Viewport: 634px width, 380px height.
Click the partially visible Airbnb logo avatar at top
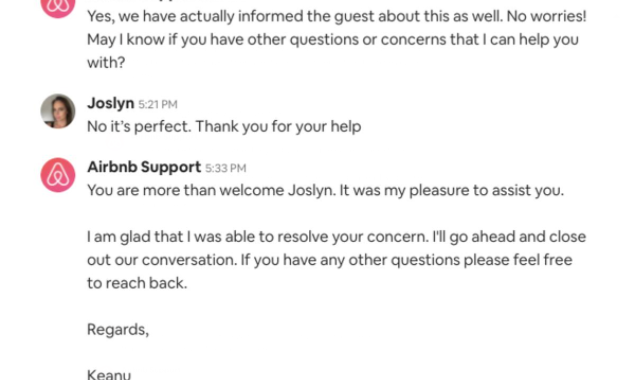[58, 6]
